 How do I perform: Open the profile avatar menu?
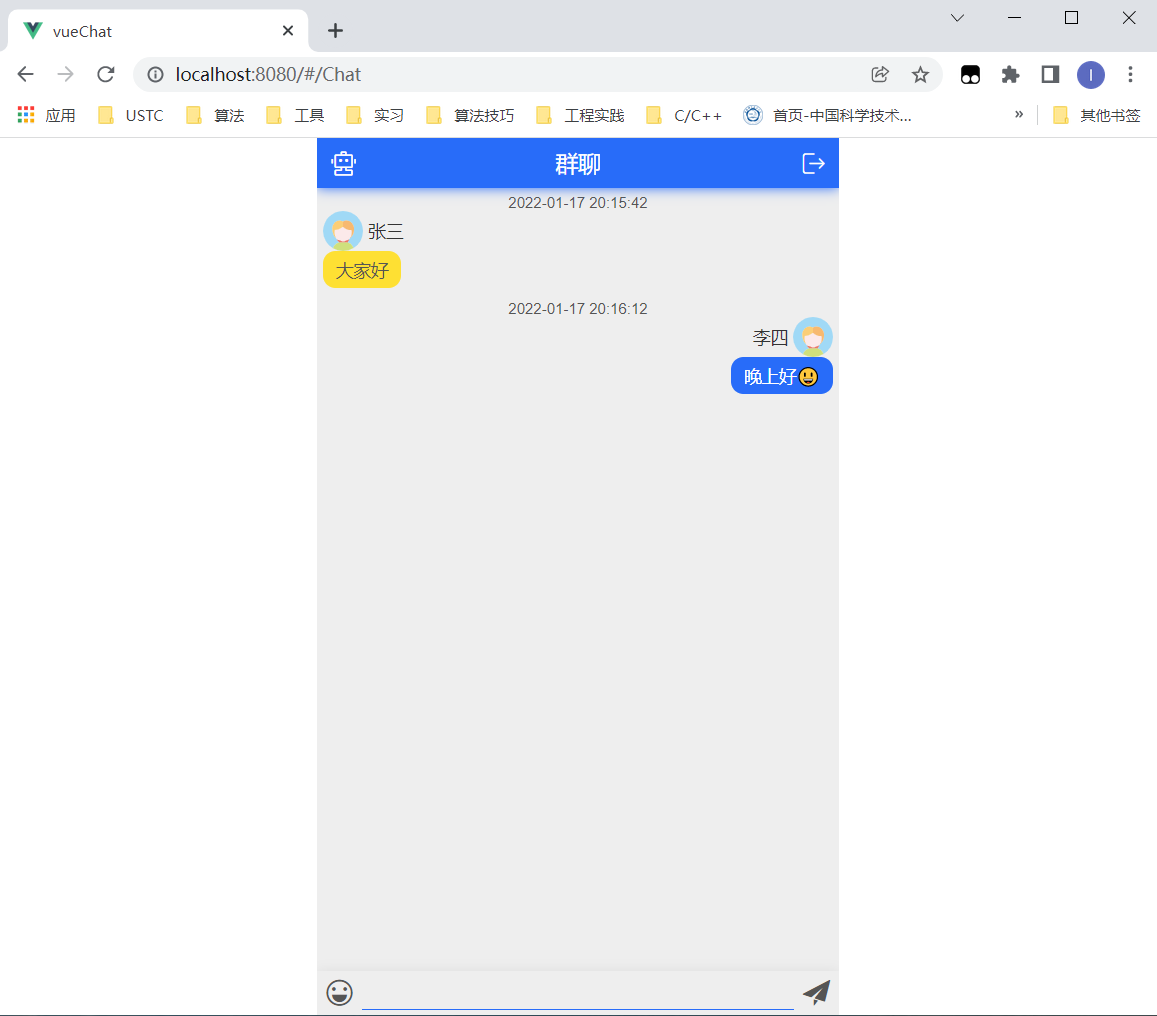click(x=1091, y=75)
